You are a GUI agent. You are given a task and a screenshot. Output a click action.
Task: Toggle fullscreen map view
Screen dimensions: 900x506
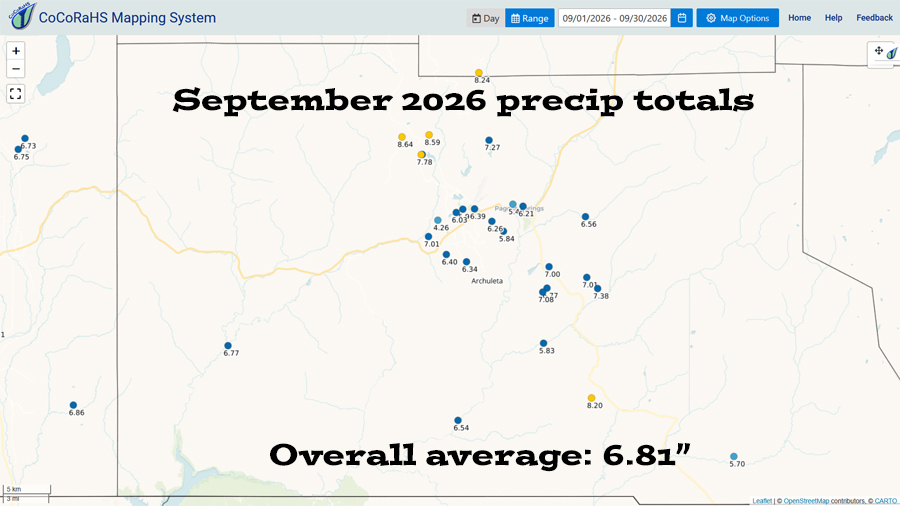(16, 94)
